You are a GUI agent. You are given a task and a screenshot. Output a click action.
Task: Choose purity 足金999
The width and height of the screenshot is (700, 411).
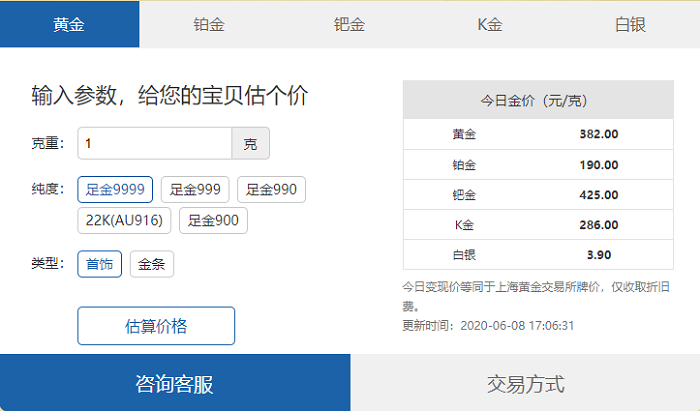click(x=195, y=189)
